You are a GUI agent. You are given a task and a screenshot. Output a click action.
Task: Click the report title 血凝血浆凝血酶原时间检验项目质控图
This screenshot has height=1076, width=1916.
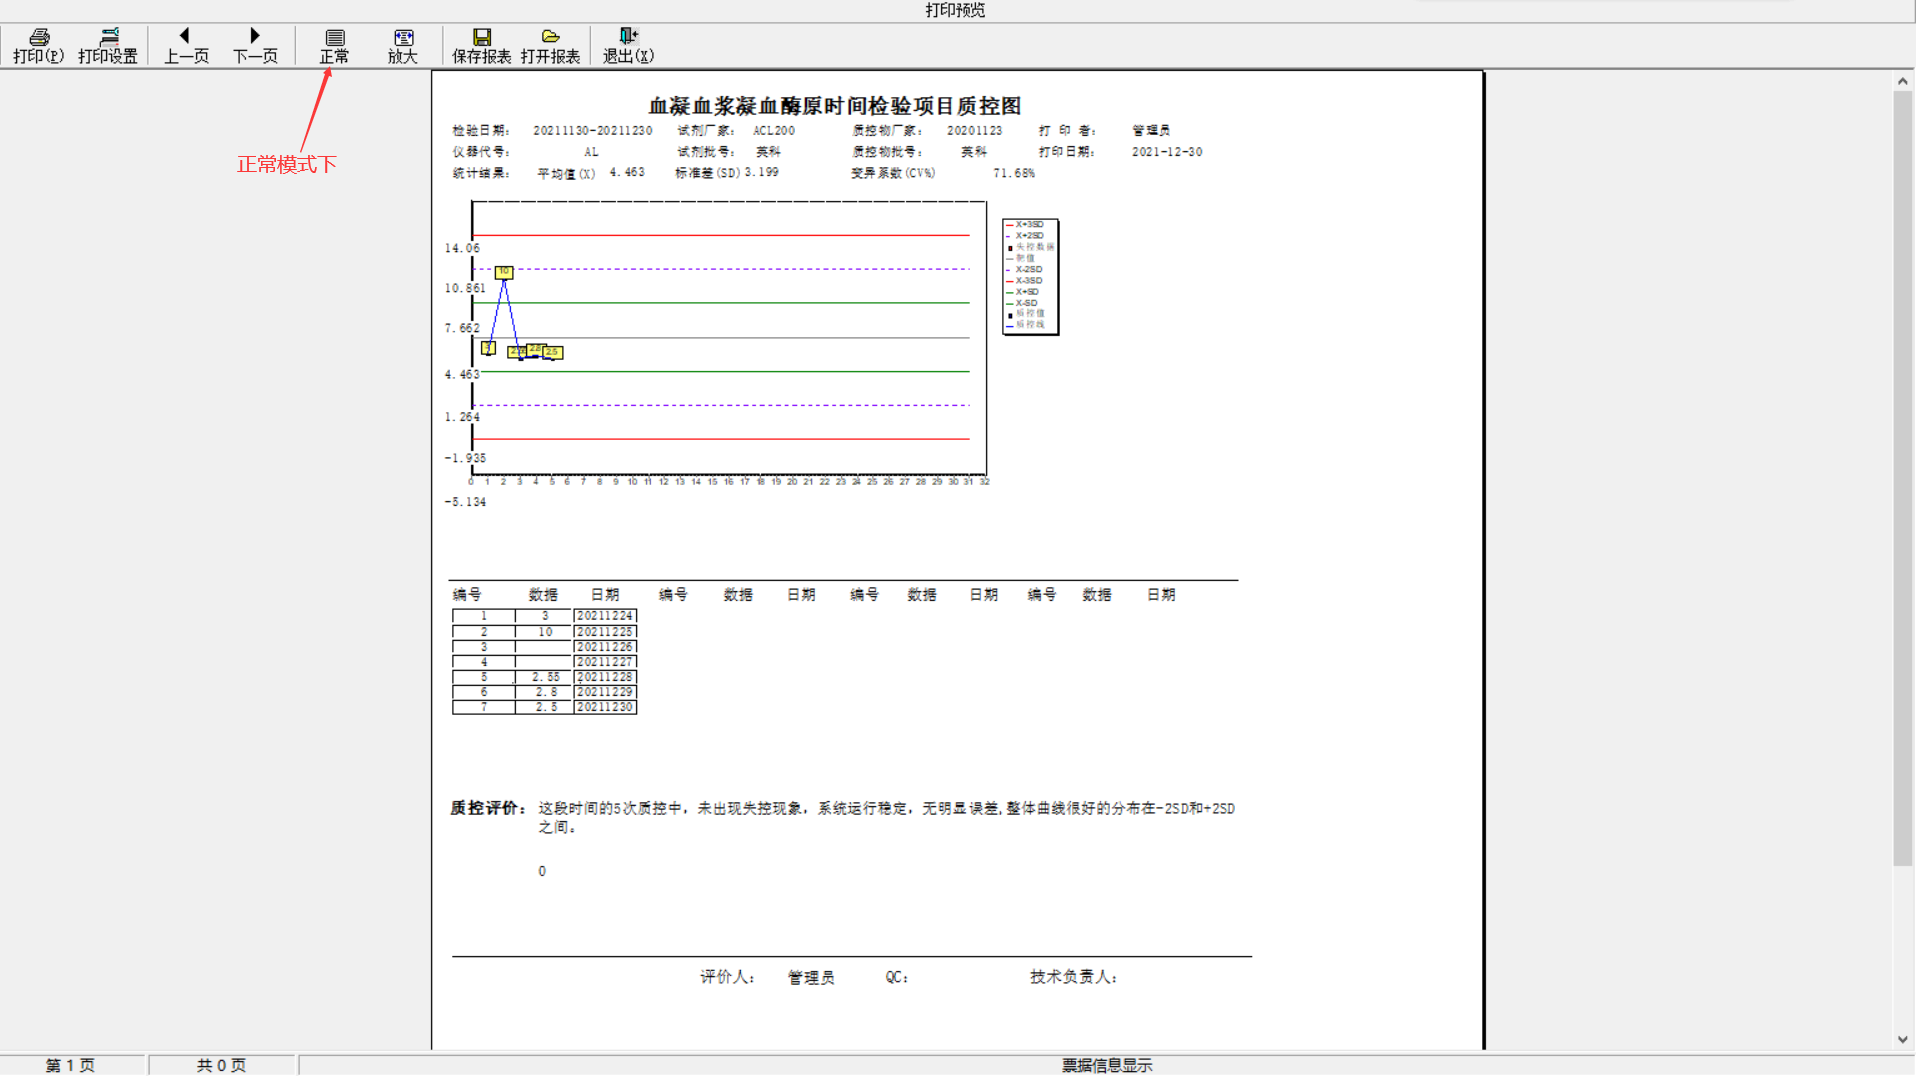[835, 106]
